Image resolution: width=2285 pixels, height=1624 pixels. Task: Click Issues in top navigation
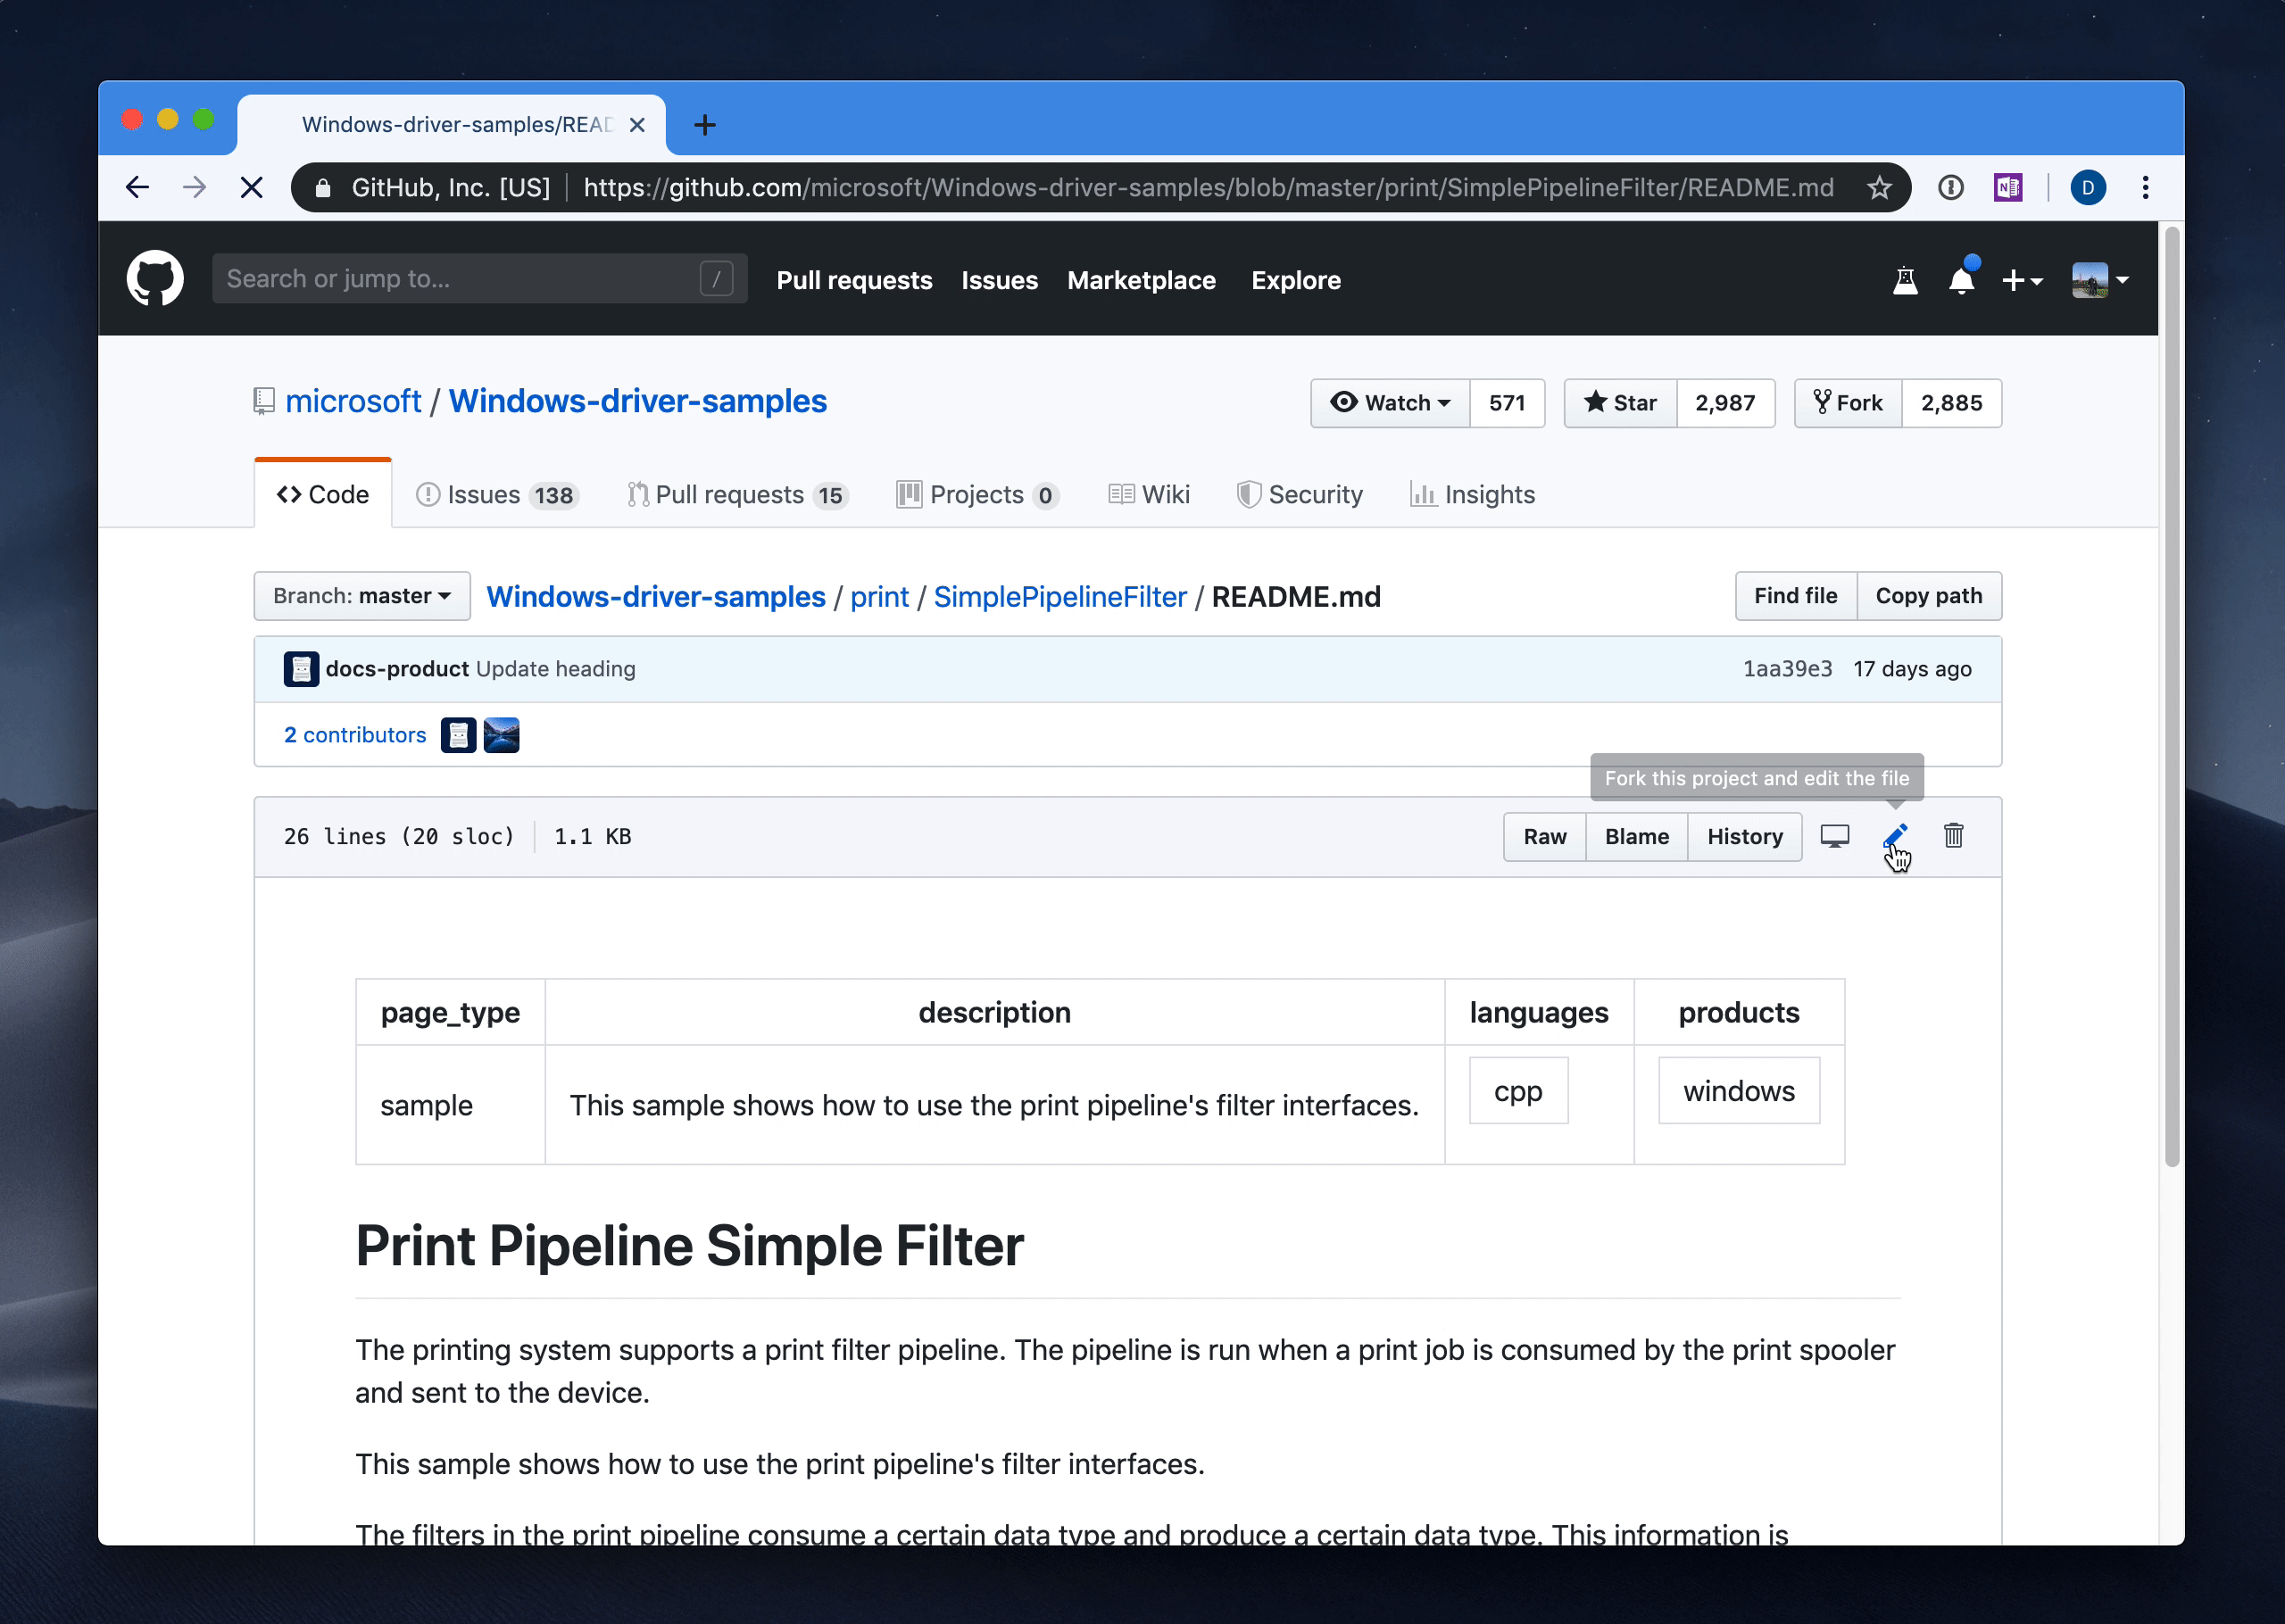coord(999,281)
